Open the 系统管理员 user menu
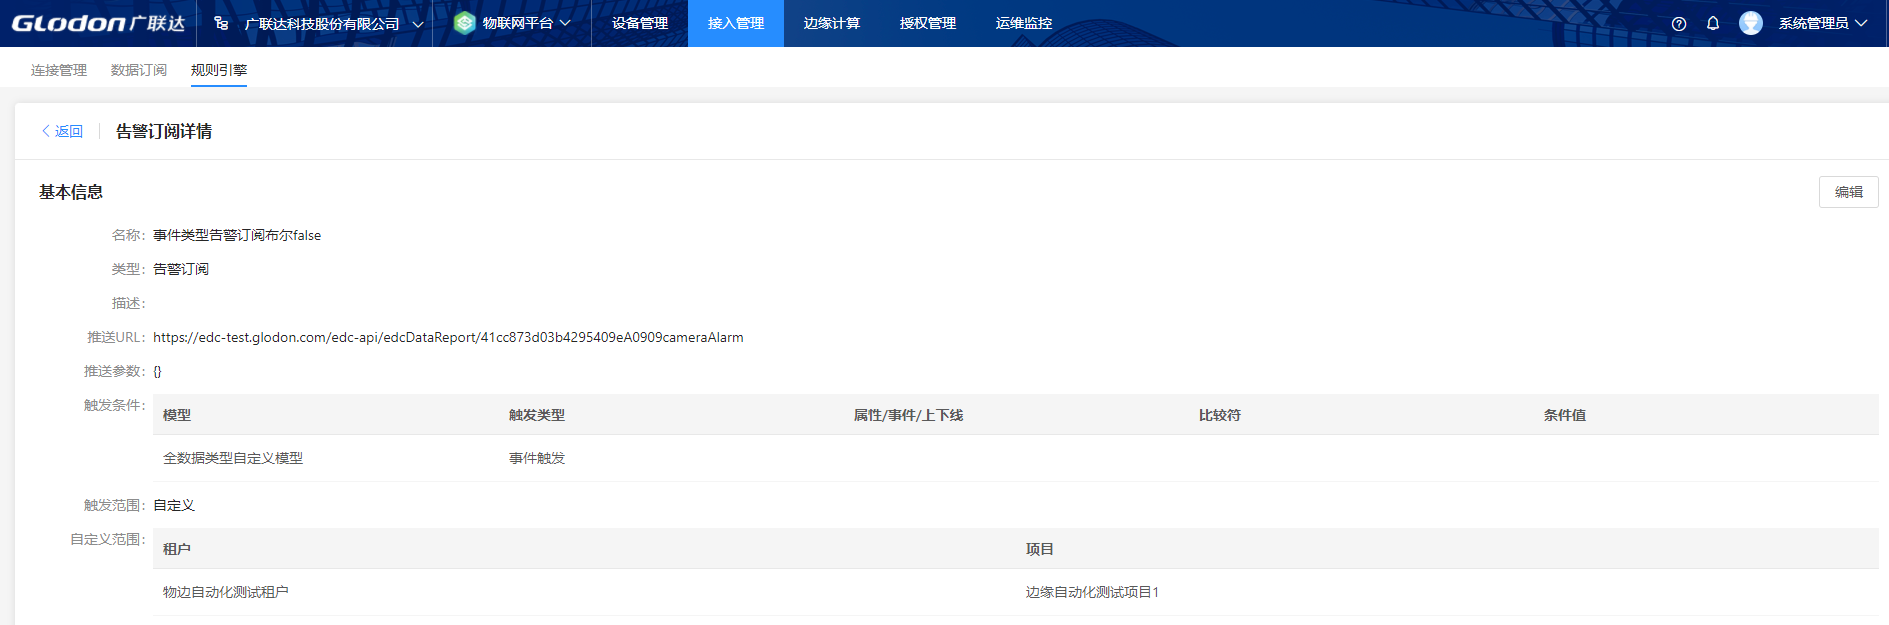 coord(1822,23)
